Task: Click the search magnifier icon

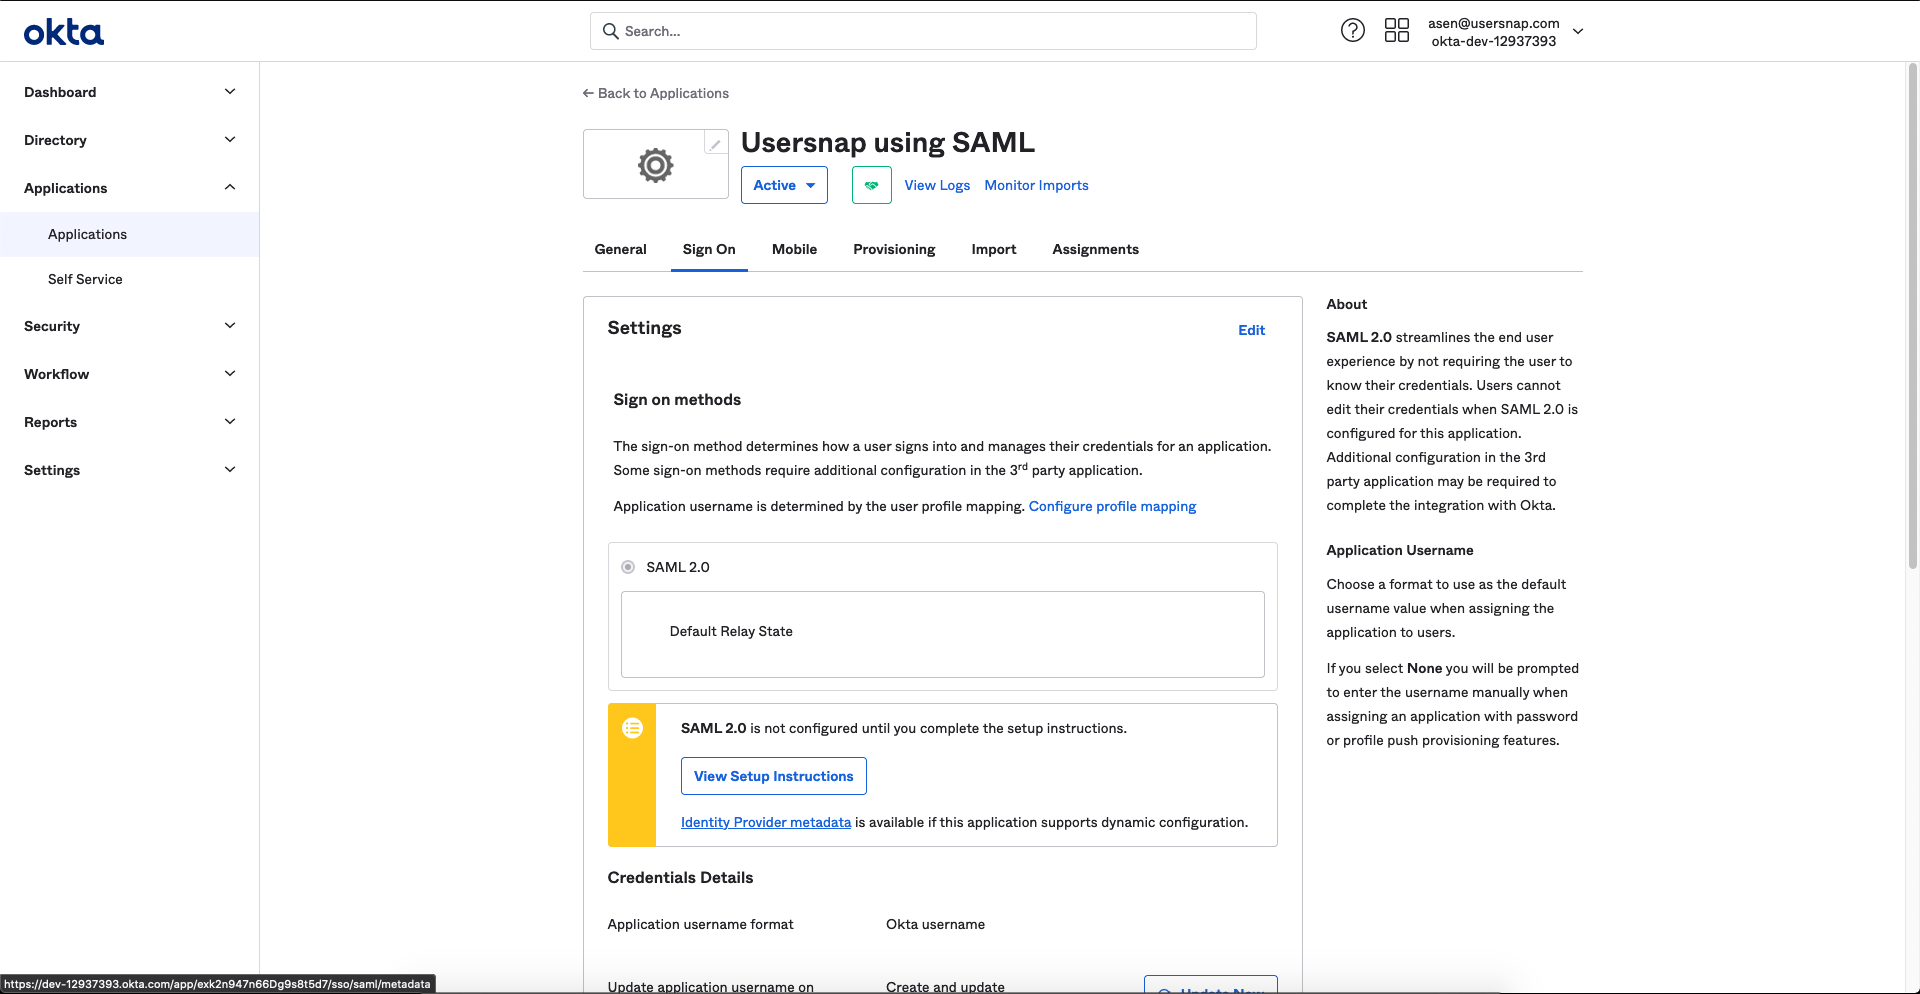Action: tap(610, 31)
